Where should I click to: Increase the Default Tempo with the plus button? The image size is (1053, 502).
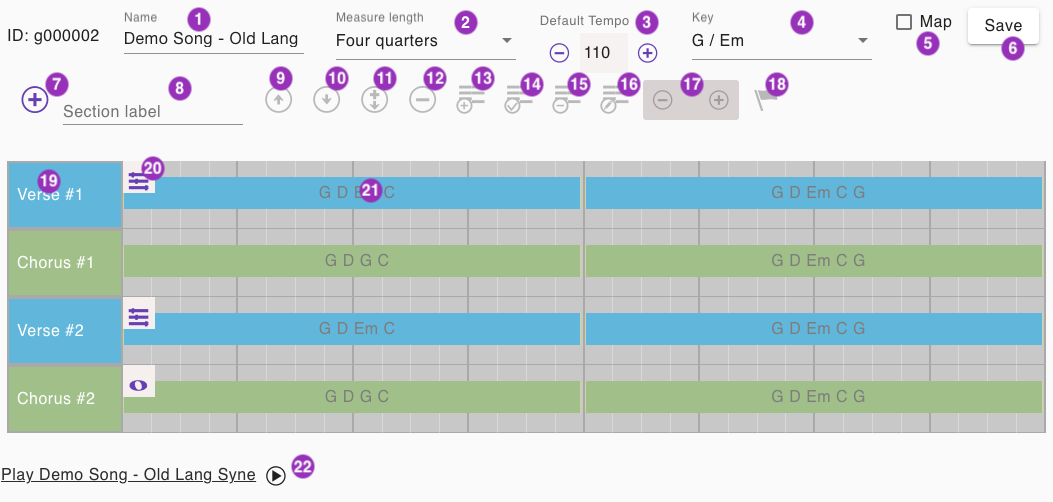click(648, 53)
